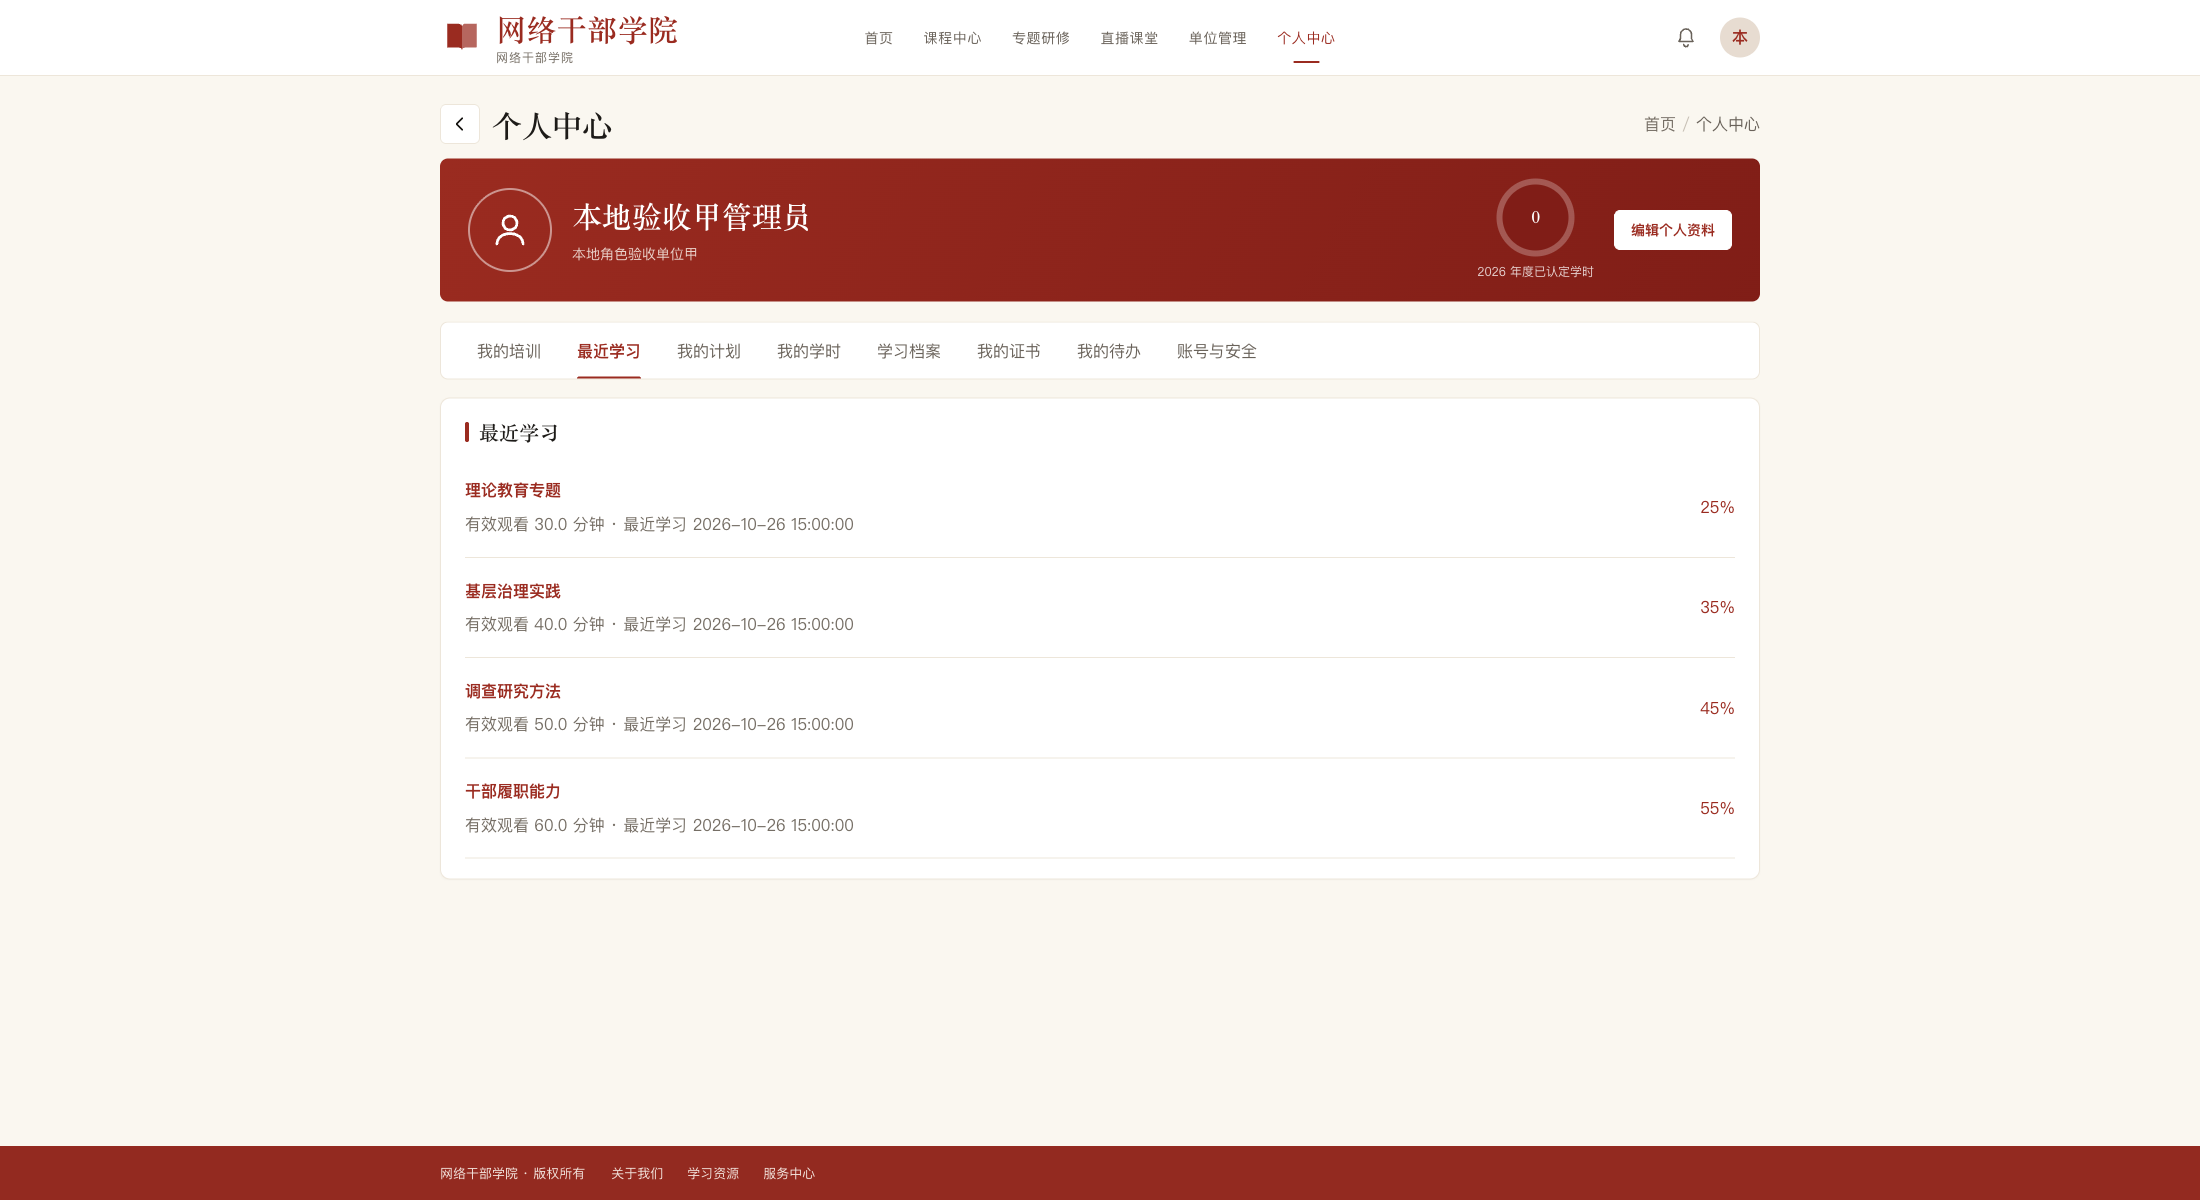
Task: Open the 学习档案 tab
Action: point(909,351)
